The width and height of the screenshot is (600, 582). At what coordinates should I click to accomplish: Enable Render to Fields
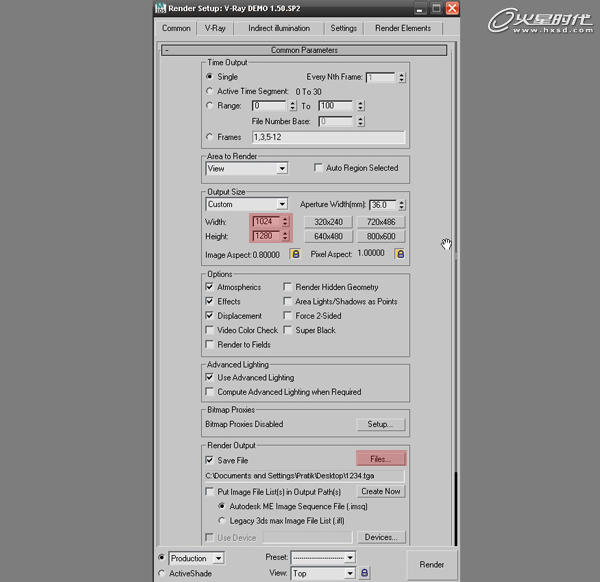(x=209, y=344)
